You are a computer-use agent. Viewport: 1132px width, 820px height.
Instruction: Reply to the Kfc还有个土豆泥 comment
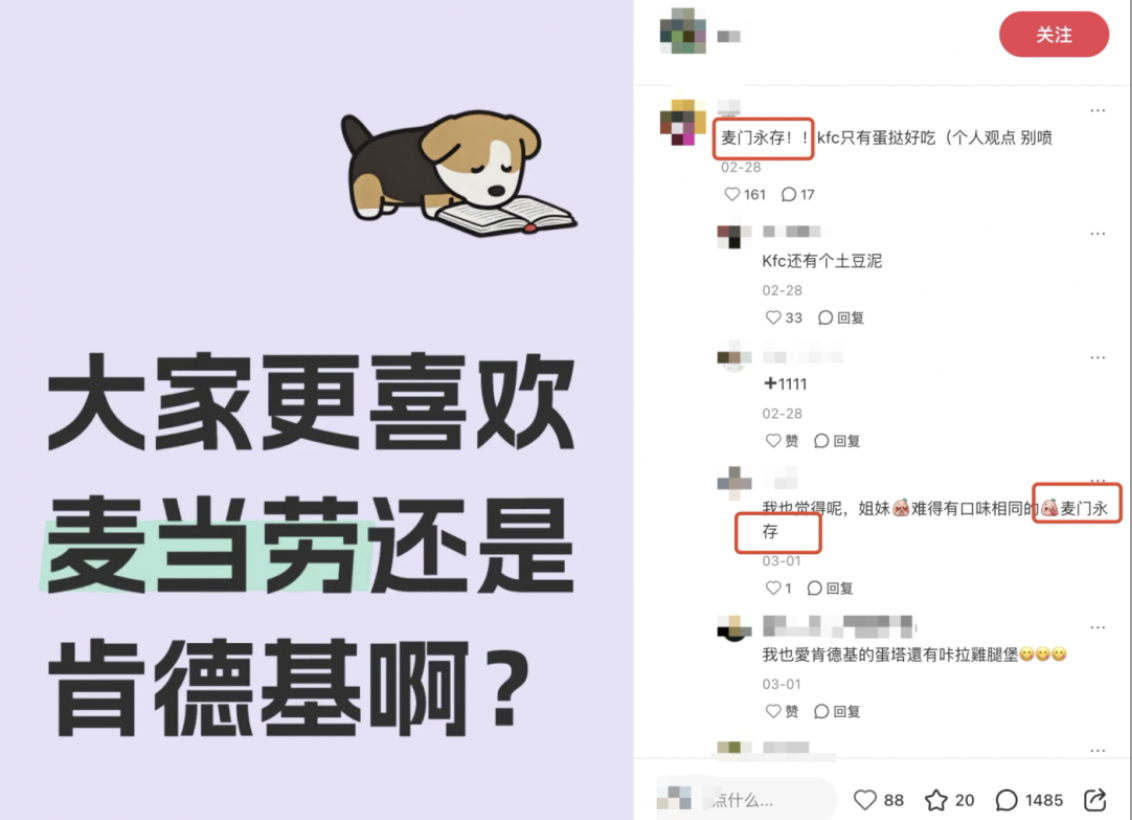[x=841, y=318]
